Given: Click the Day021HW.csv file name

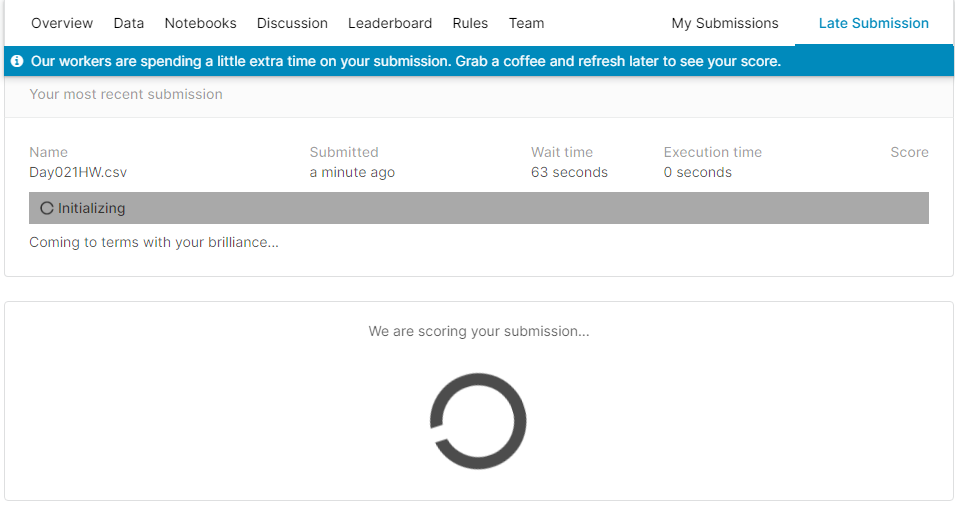Looking at the screenshot, I should 78,172.
